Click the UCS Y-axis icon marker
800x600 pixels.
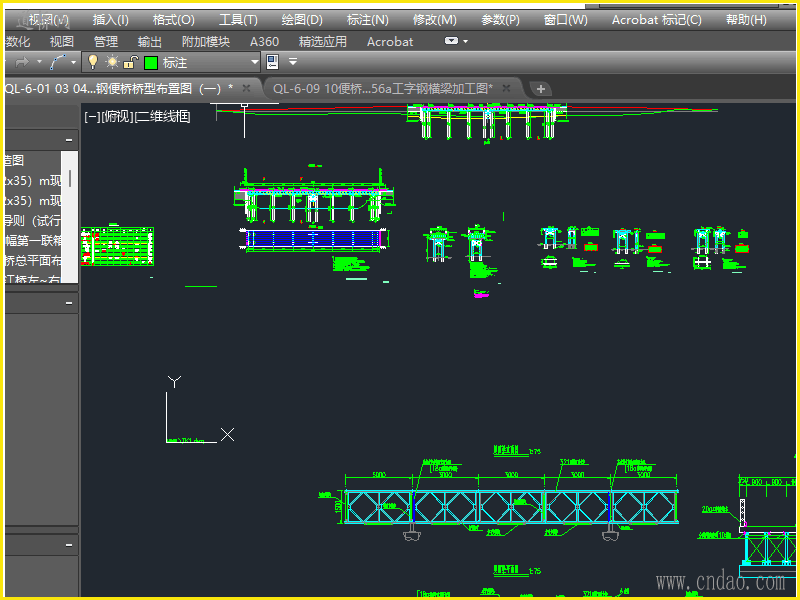pos(174,382)
